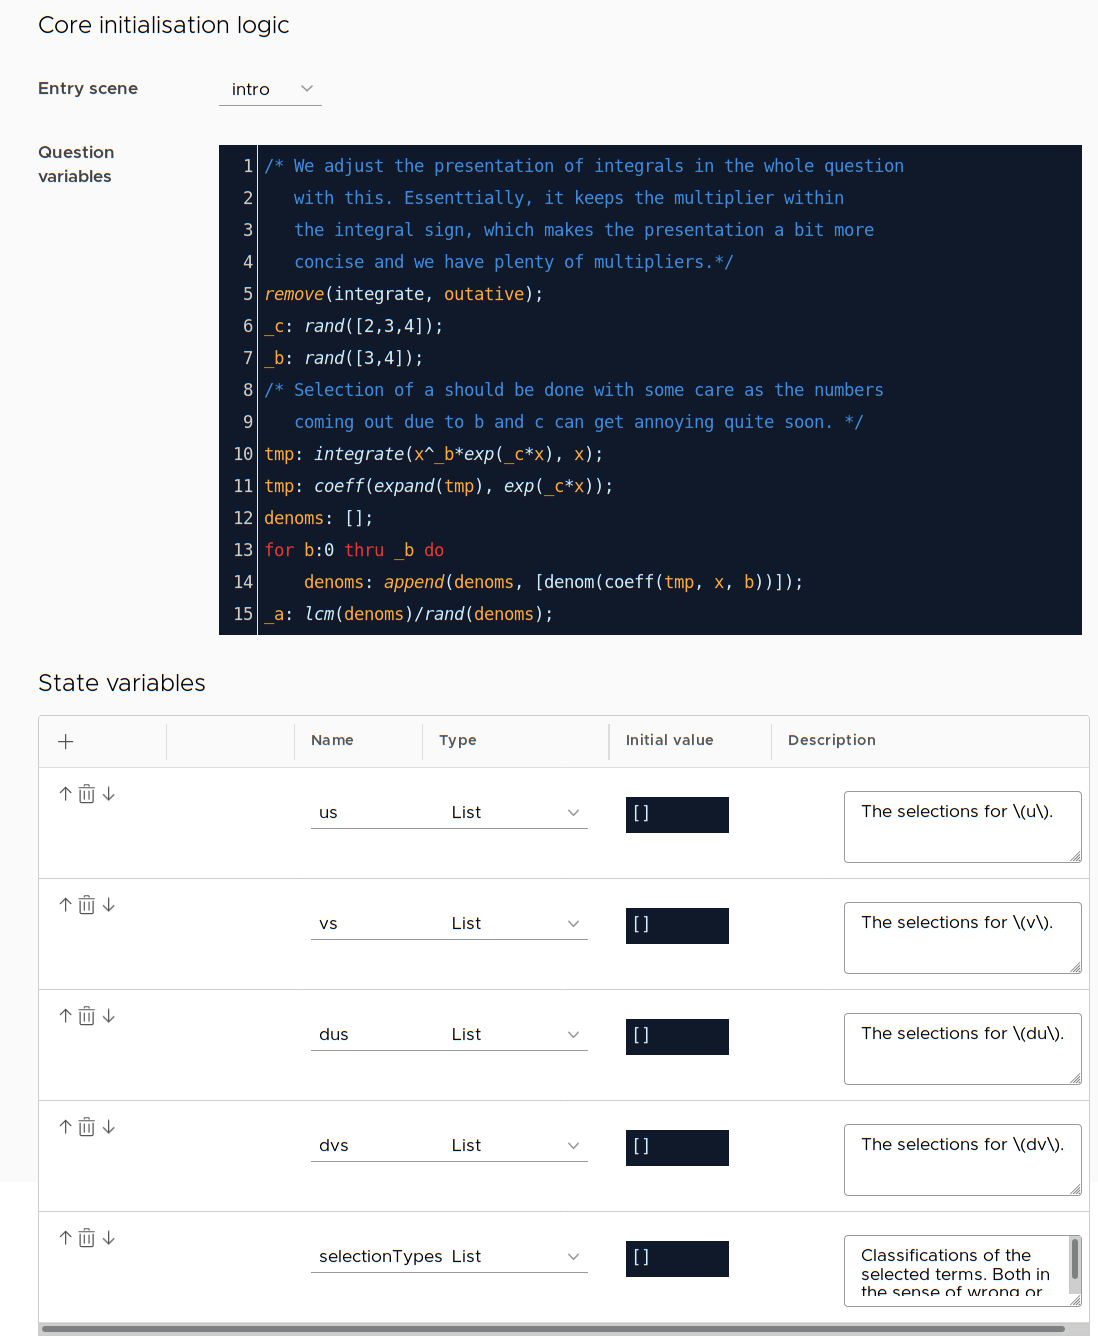Screen dimensions: 1098x1344
Task: Move the 'us' variable down
Action: [x=109, y=794]
